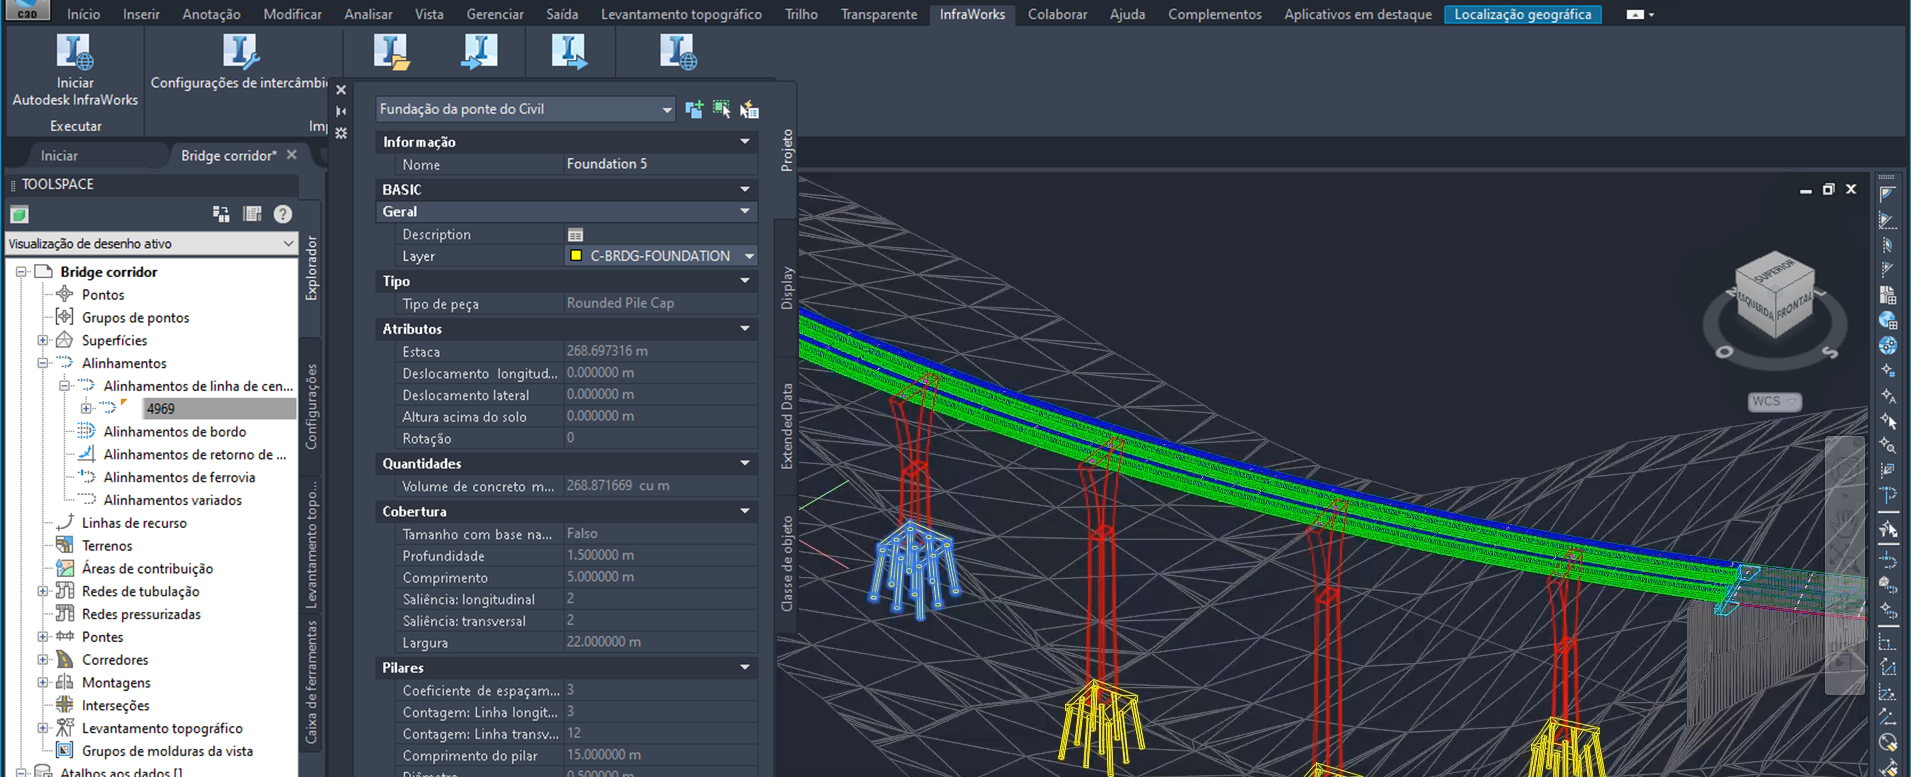Collapse Informação section
The image size is (1911, 777).
(x=745, y=142)
